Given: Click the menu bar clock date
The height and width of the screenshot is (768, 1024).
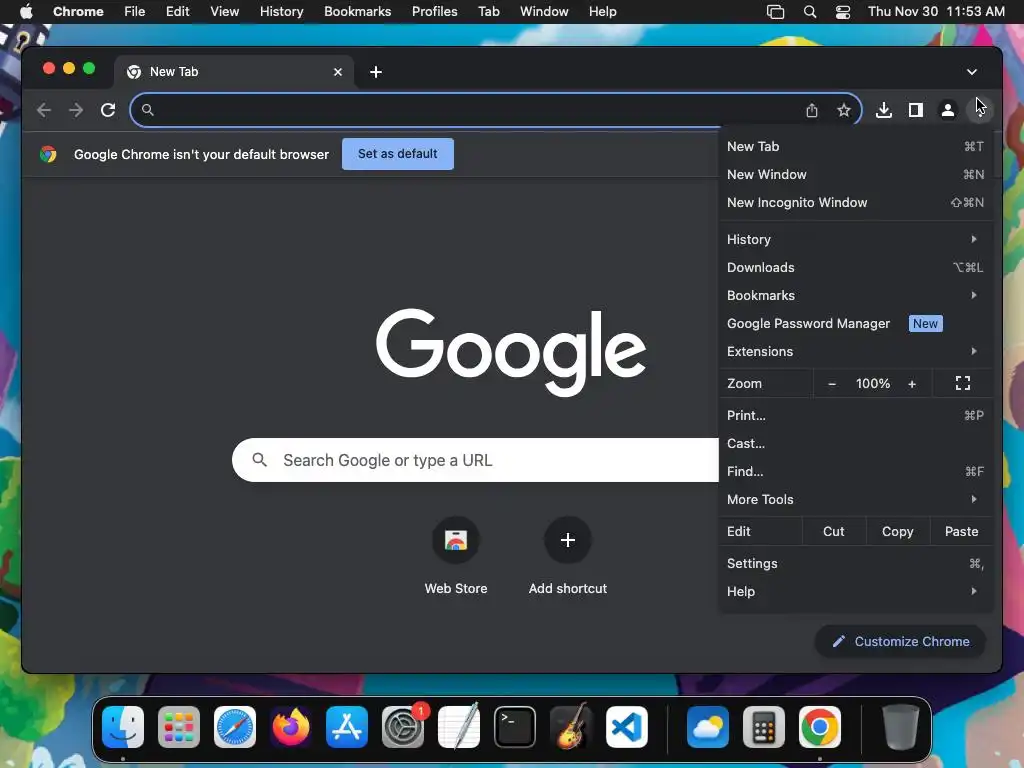Looking at the screenshot, I should click(936, 12).
